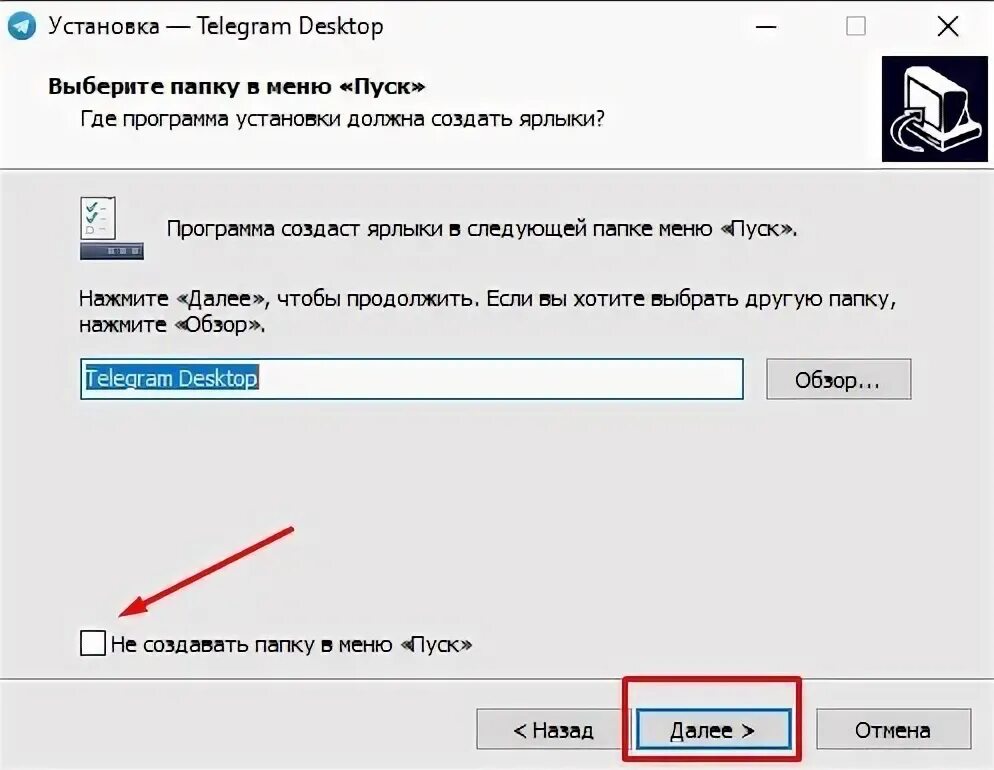The width and height of the screenshot is (994, 770).
Task: Click the checklist shortcuts icon
Action: click(x=112, y=228)
